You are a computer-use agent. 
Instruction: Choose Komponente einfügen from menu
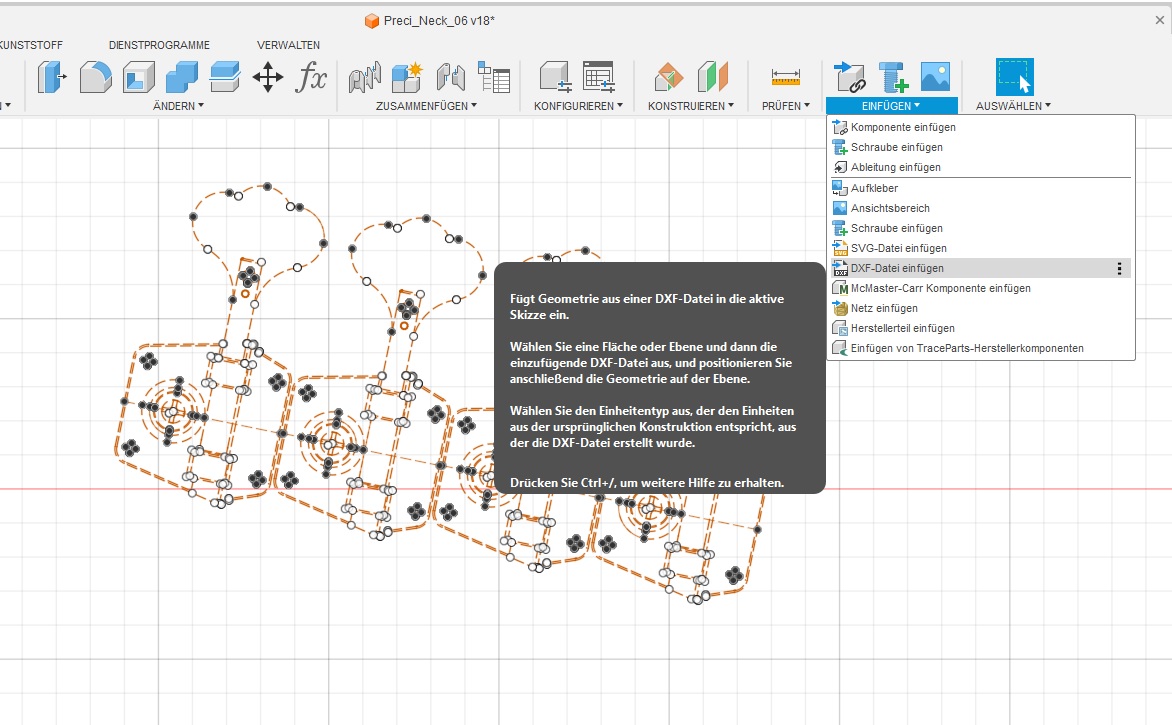(x=981, y=127)
